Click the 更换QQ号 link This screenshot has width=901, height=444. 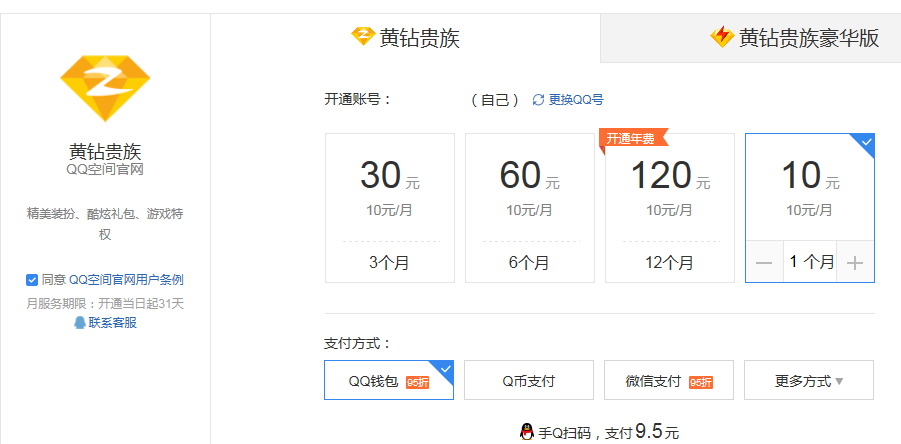576,100
